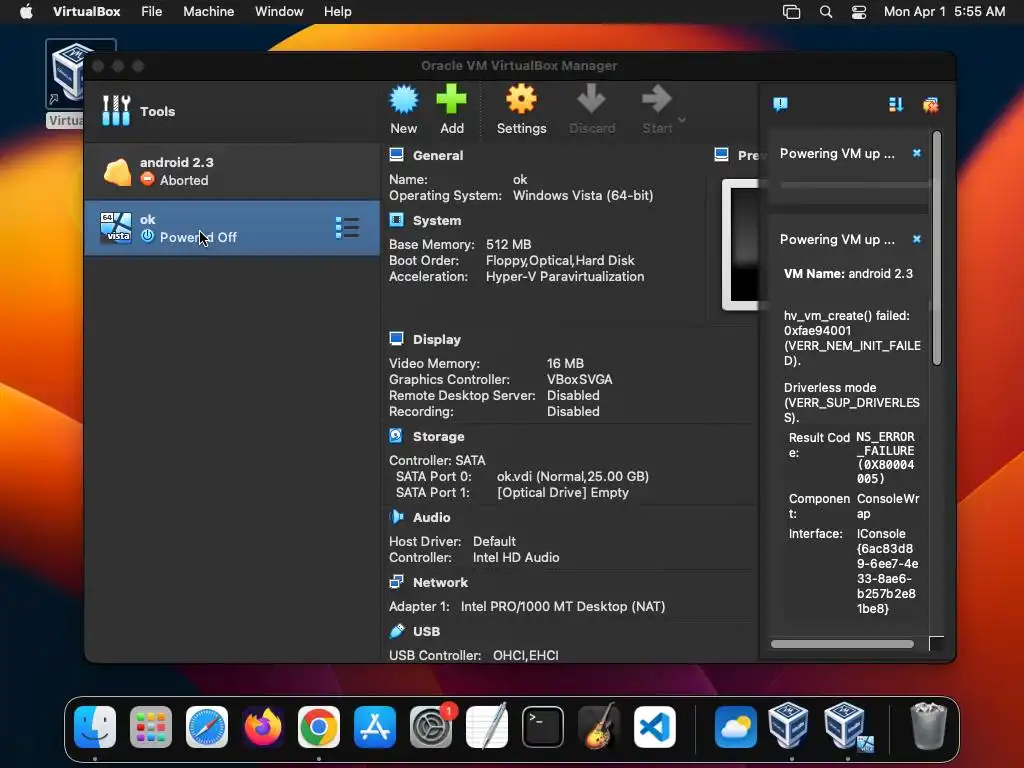Image resolution: width=1024 pixels, height=768 pixels.
Task: Open Safari from the dock
Action: (207, 727)
